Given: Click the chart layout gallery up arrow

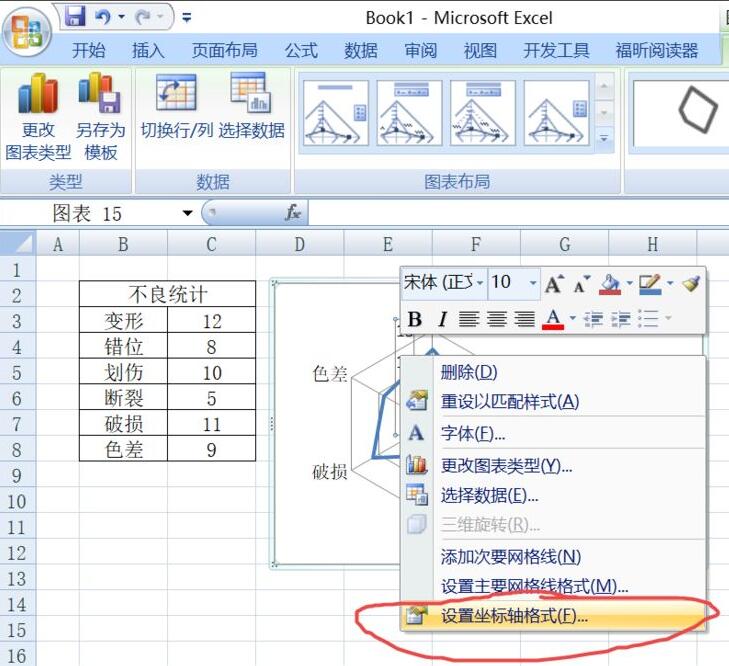Looking at the screenshot, I should (x=604, y=87).
